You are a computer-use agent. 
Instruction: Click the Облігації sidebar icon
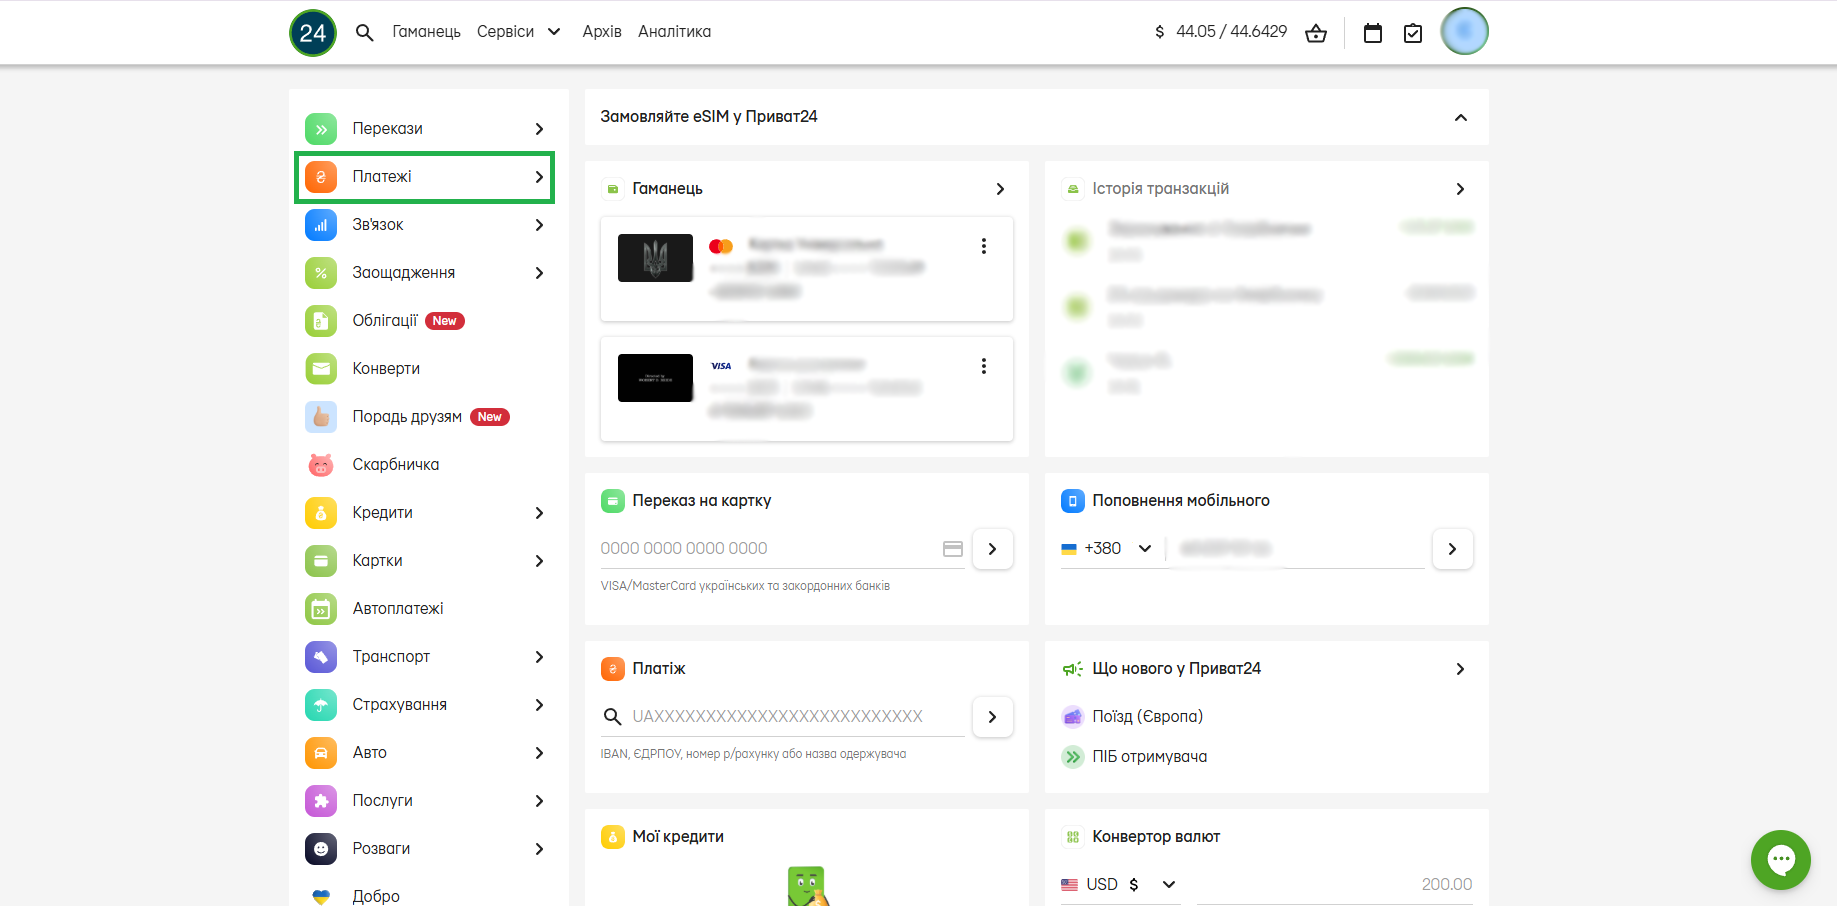click(x=321, y=321)
